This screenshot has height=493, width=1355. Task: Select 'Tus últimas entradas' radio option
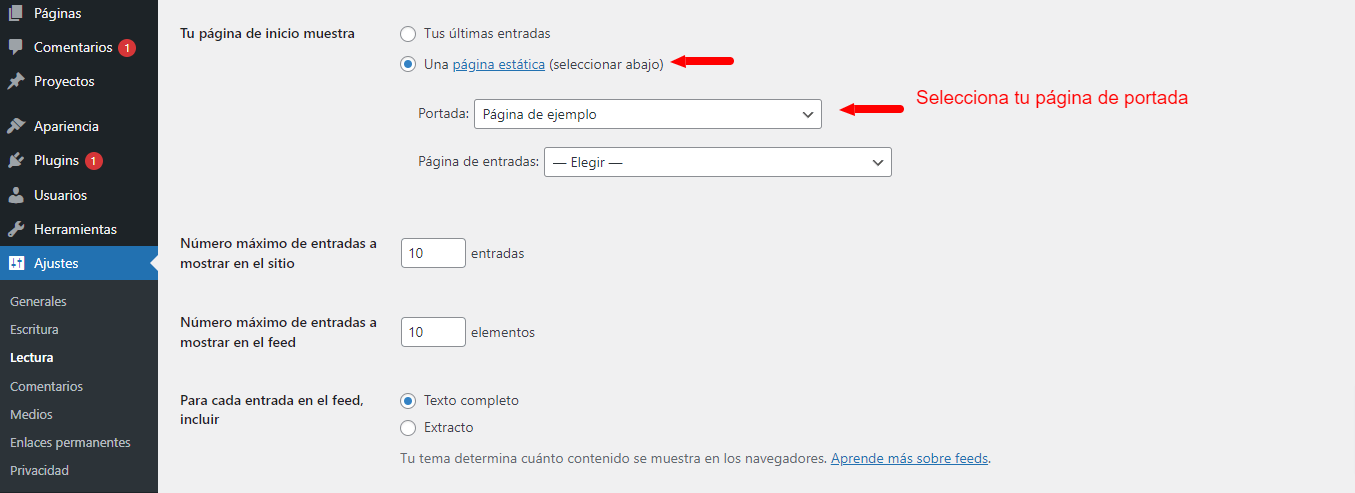click(408, 33)
